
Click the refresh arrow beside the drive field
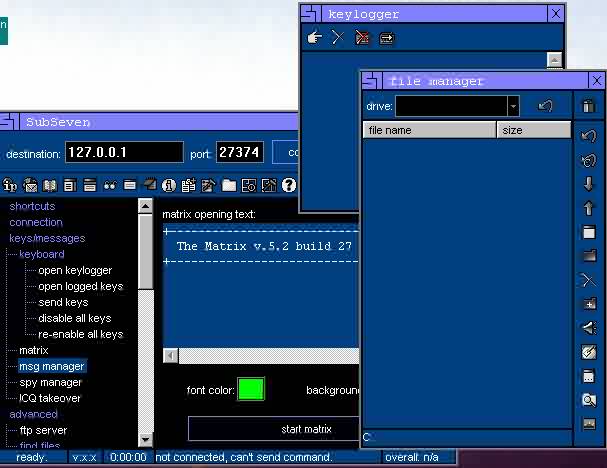click(545, 105)
